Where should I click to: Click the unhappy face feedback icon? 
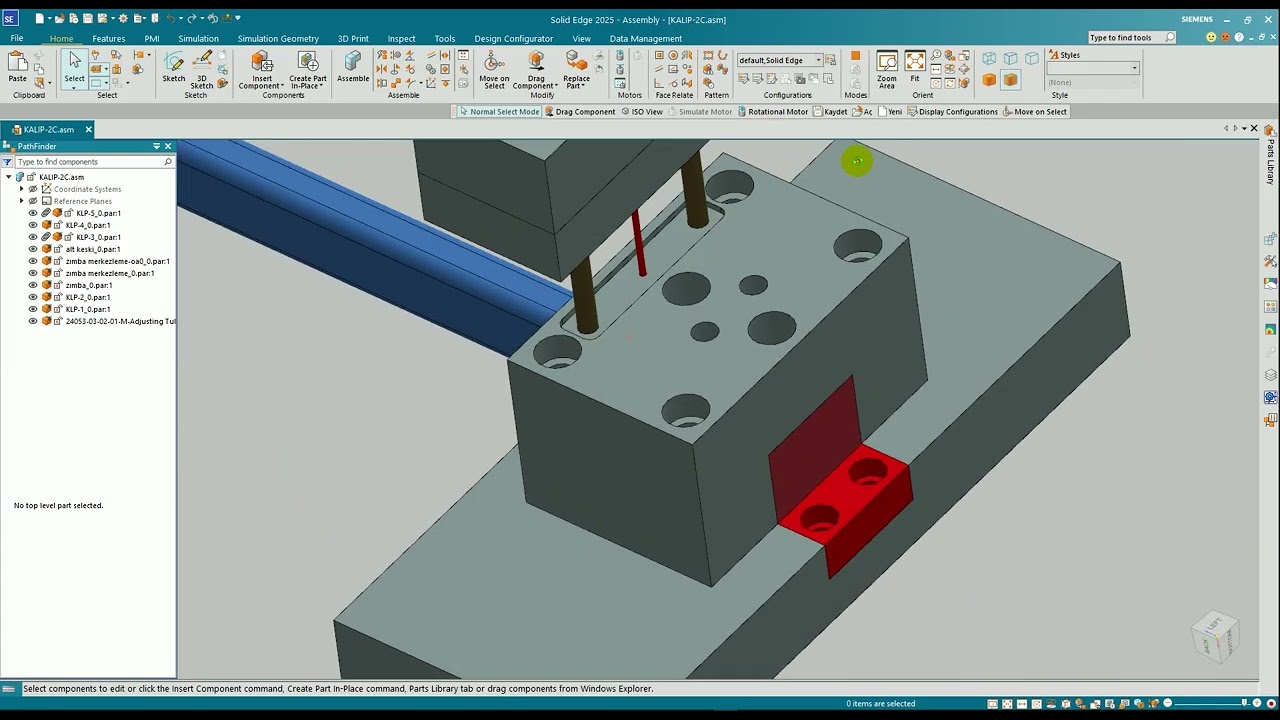(1225, 38)
